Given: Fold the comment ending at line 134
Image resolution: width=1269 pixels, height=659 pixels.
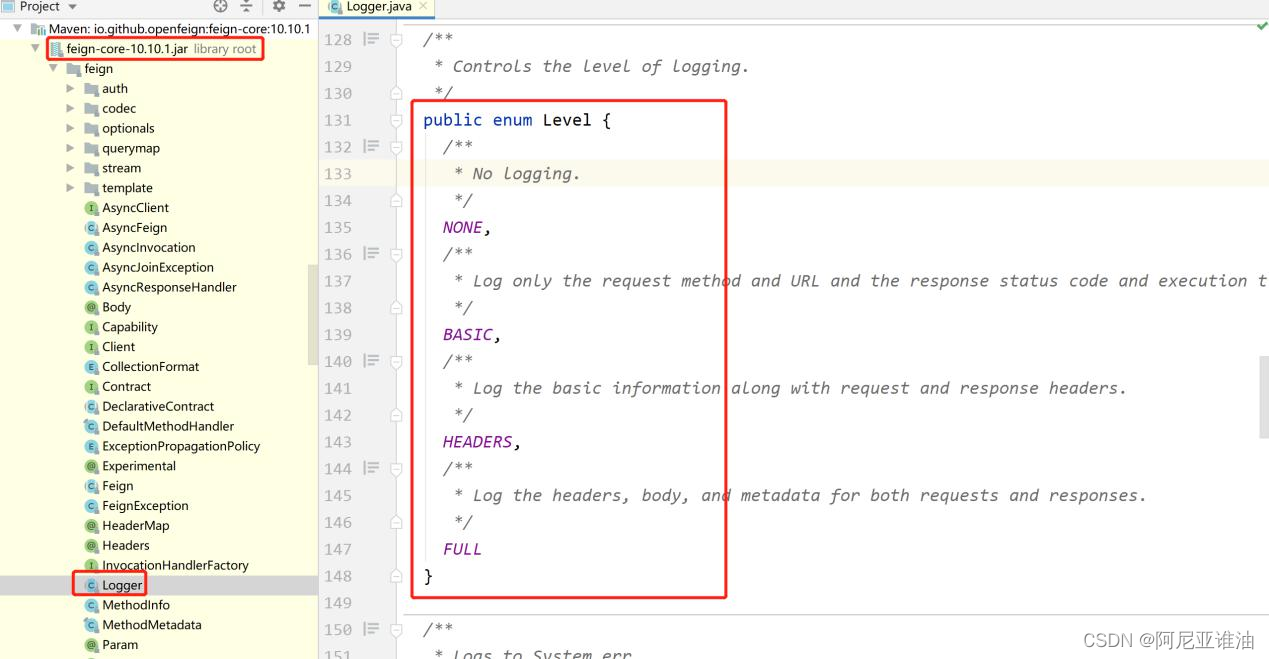Looking at the screenshot, I should coord(396,200).
